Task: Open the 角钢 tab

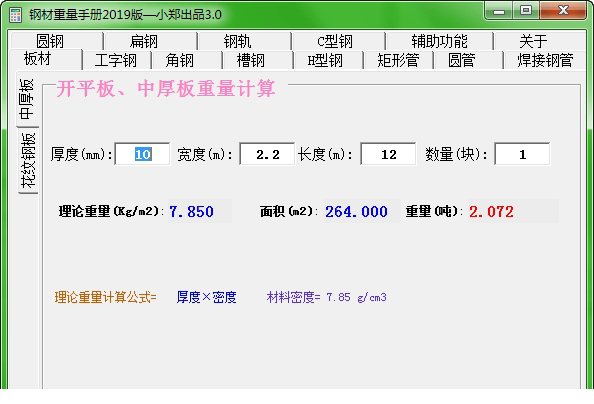Action: point(186,60)
